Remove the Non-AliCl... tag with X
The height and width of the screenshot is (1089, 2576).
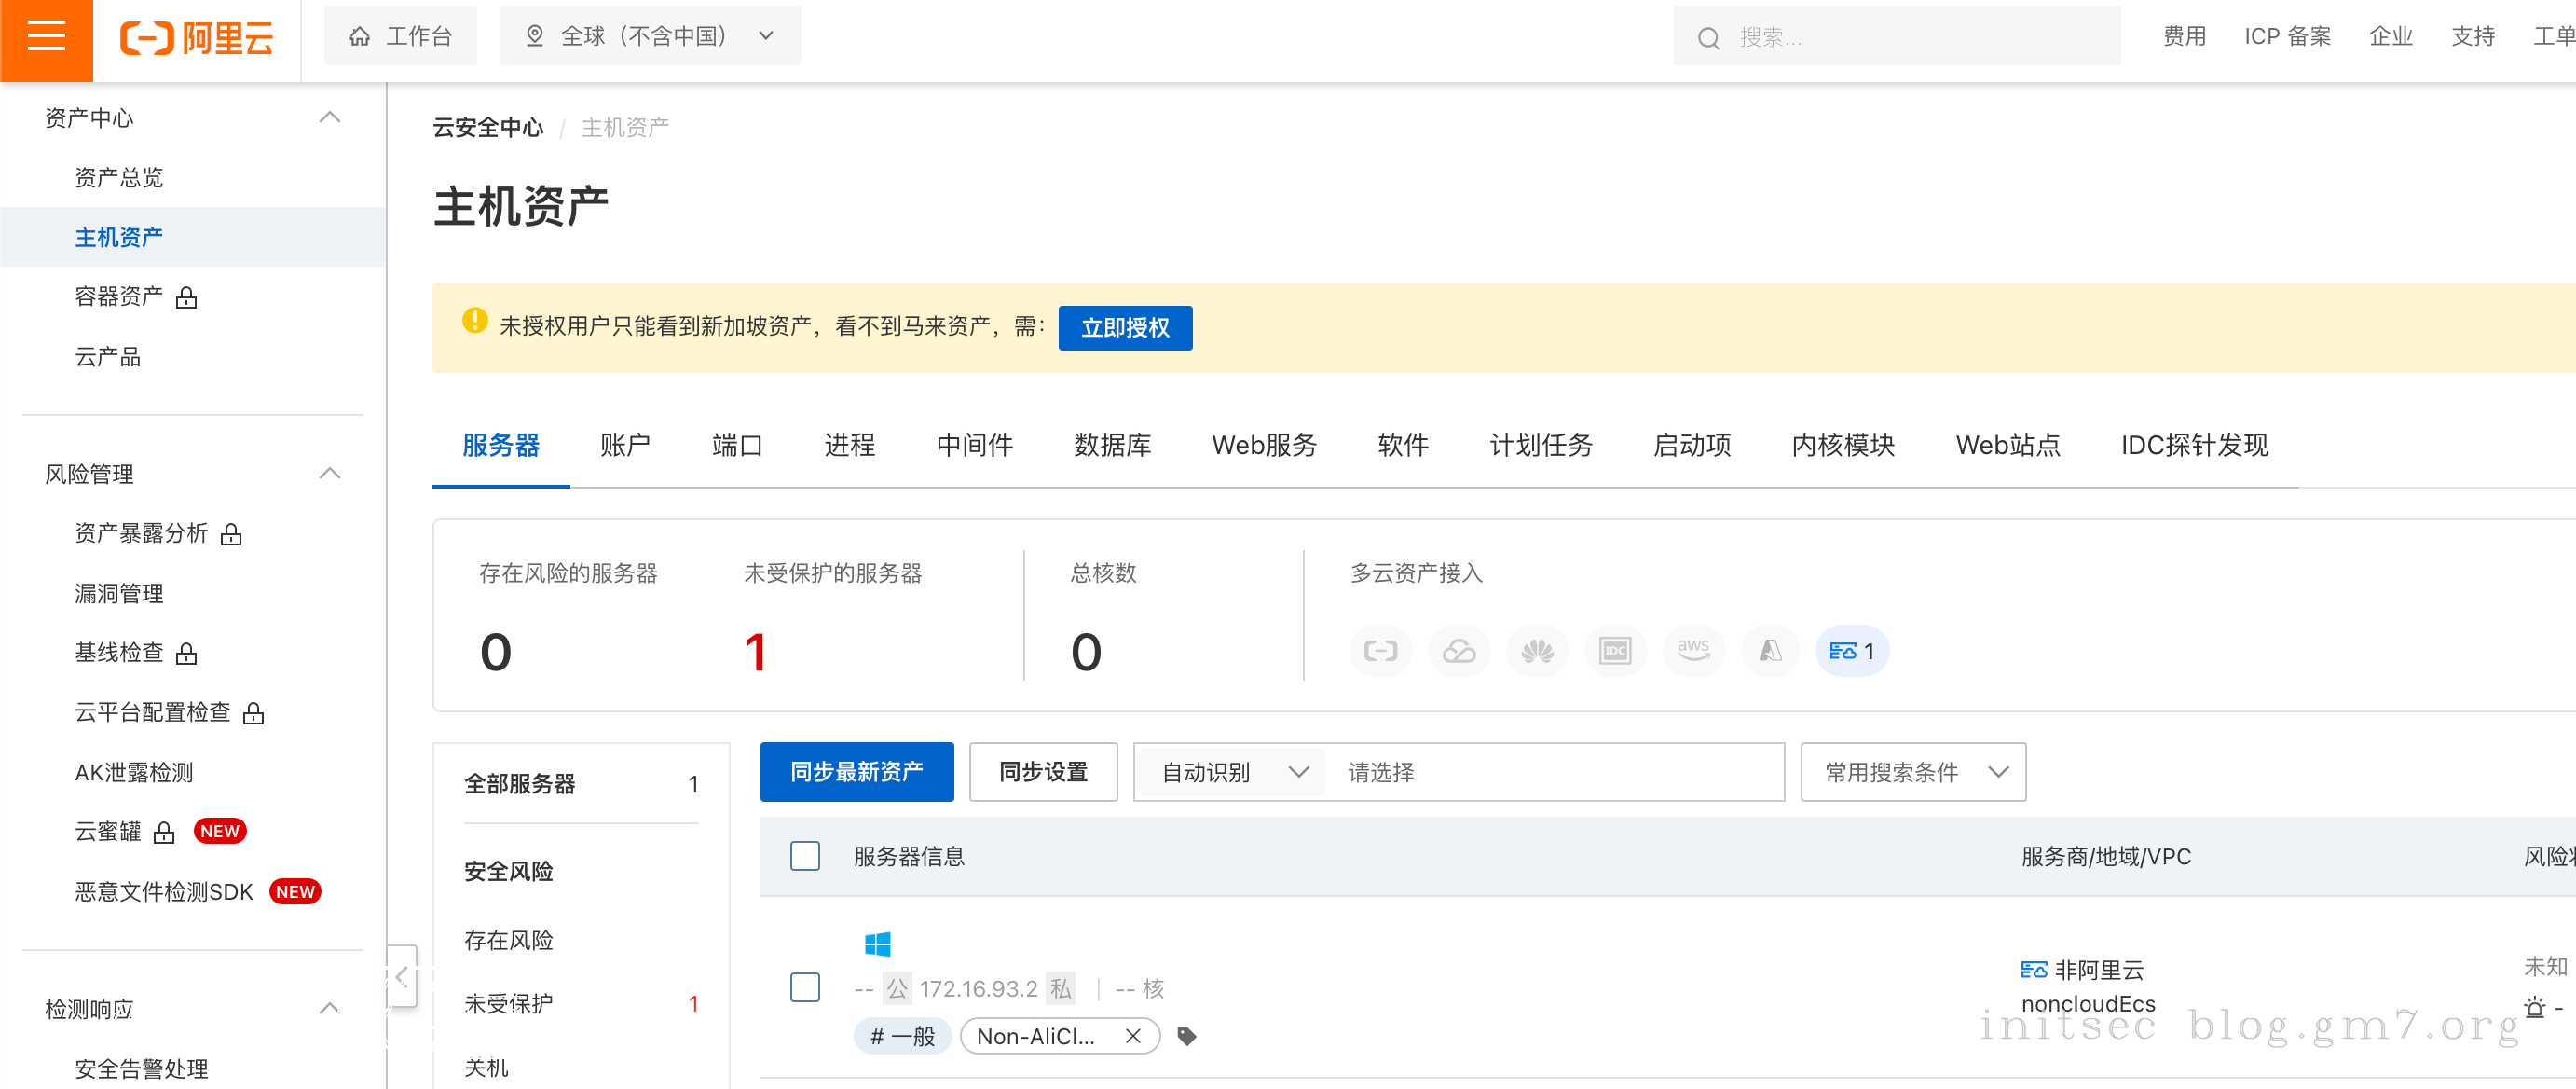pos(1132,1036)
